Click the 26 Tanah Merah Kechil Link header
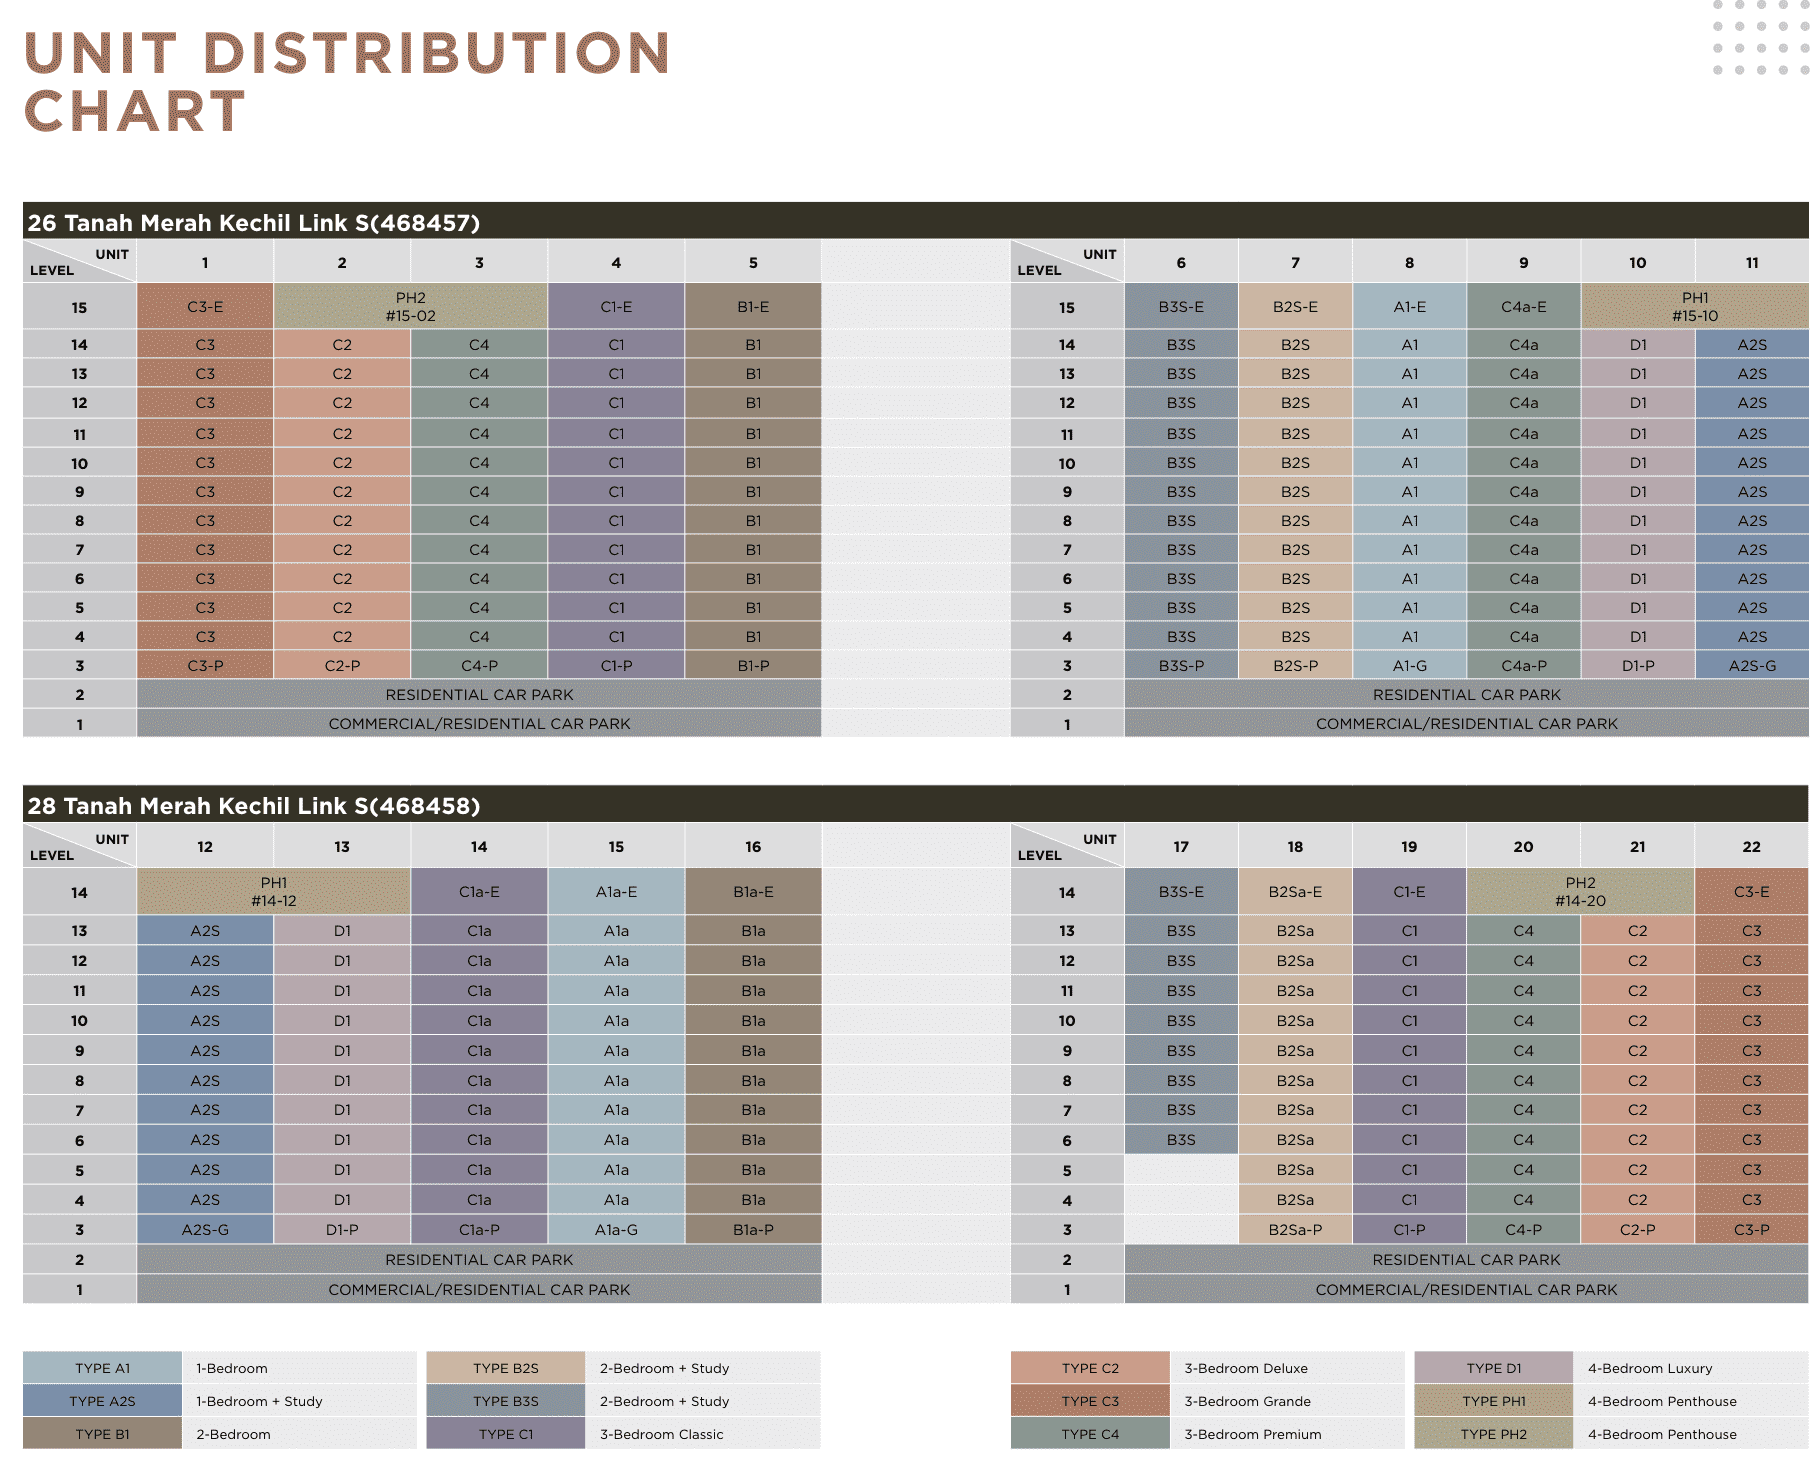This screenshot has width=1818, height=1462. pyautogui.click(x=254, y=222)
